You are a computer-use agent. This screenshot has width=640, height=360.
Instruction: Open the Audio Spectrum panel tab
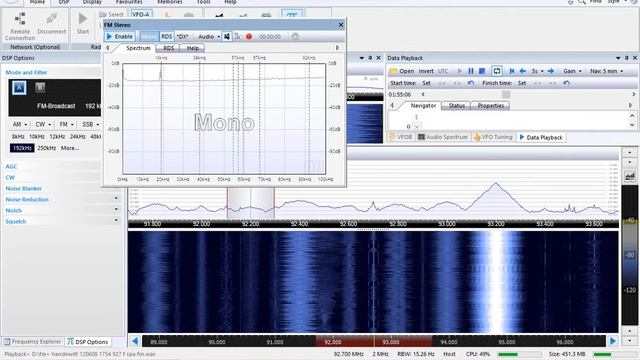tap(443, 137)
